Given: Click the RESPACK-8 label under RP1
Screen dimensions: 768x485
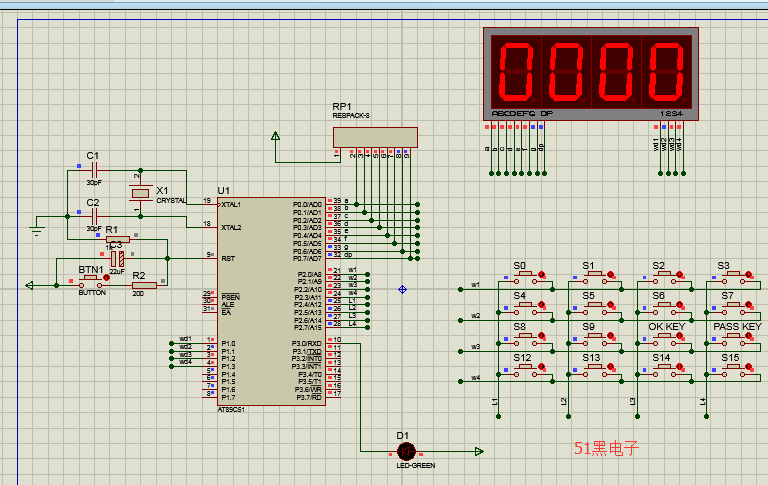Looking at the screenshot, I should [x=351, y=116].
